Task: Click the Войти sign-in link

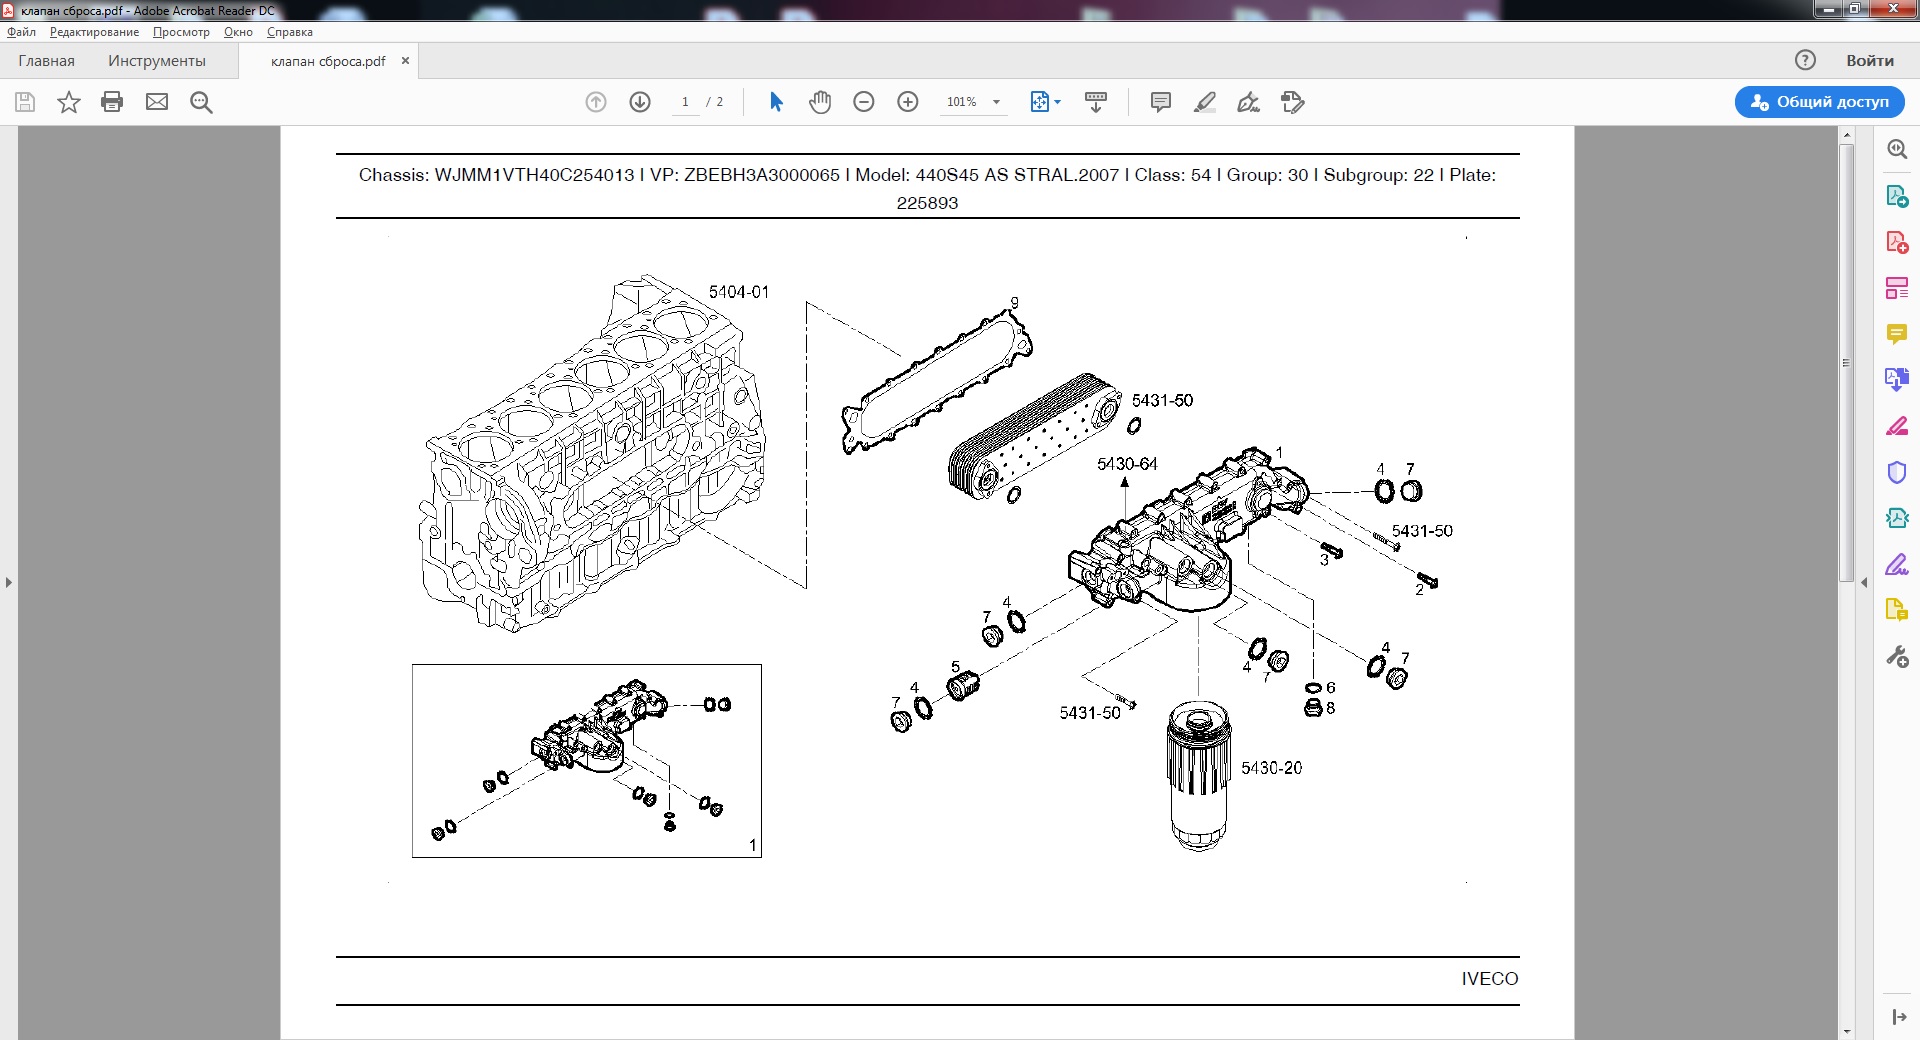Action: coord(1870,61)
